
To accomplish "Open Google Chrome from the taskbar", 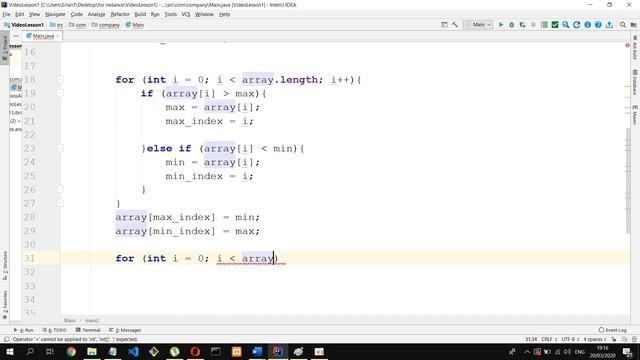I will [x=71, y=351].
